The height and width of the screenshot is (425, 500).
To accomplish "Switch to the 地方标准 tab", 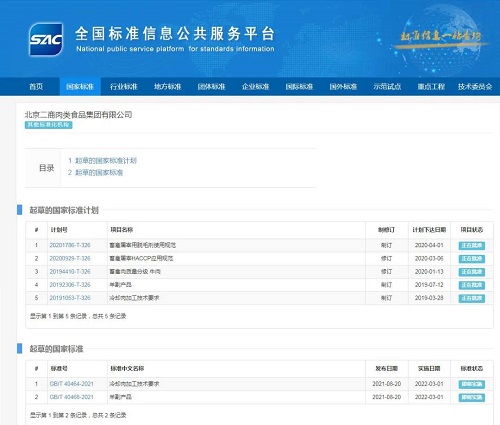I will 168,87.
